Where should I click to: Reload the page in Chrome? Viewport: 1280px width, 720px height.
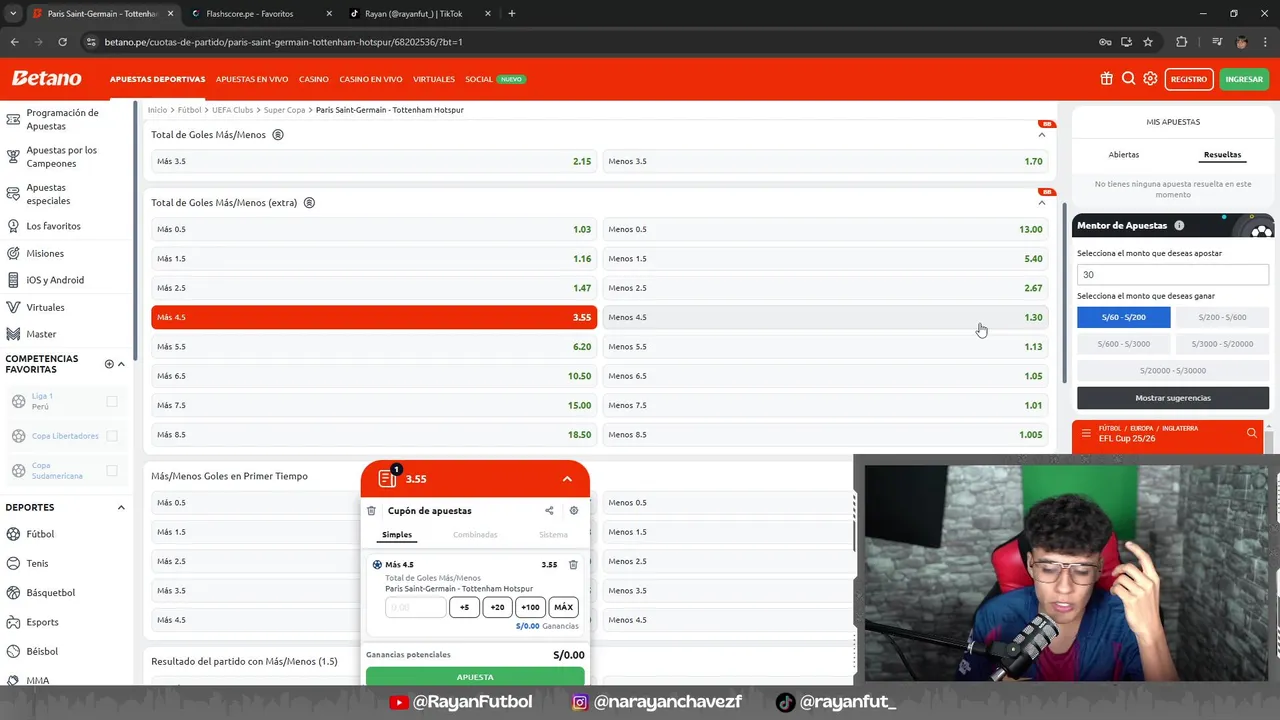click(x=62, y=42)
